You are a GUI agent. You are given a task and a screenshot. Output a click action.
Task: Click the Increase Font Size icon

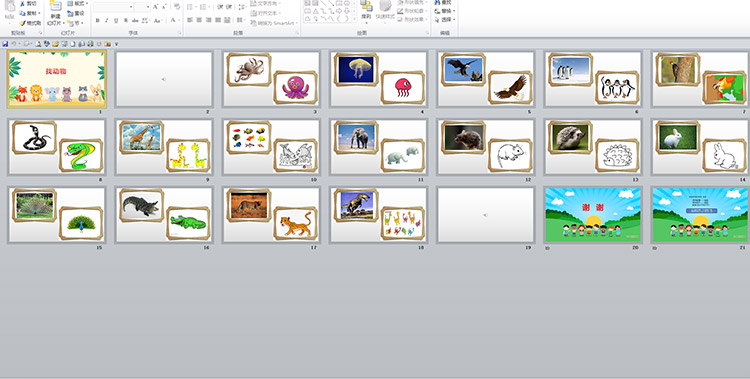pos(155,7)
